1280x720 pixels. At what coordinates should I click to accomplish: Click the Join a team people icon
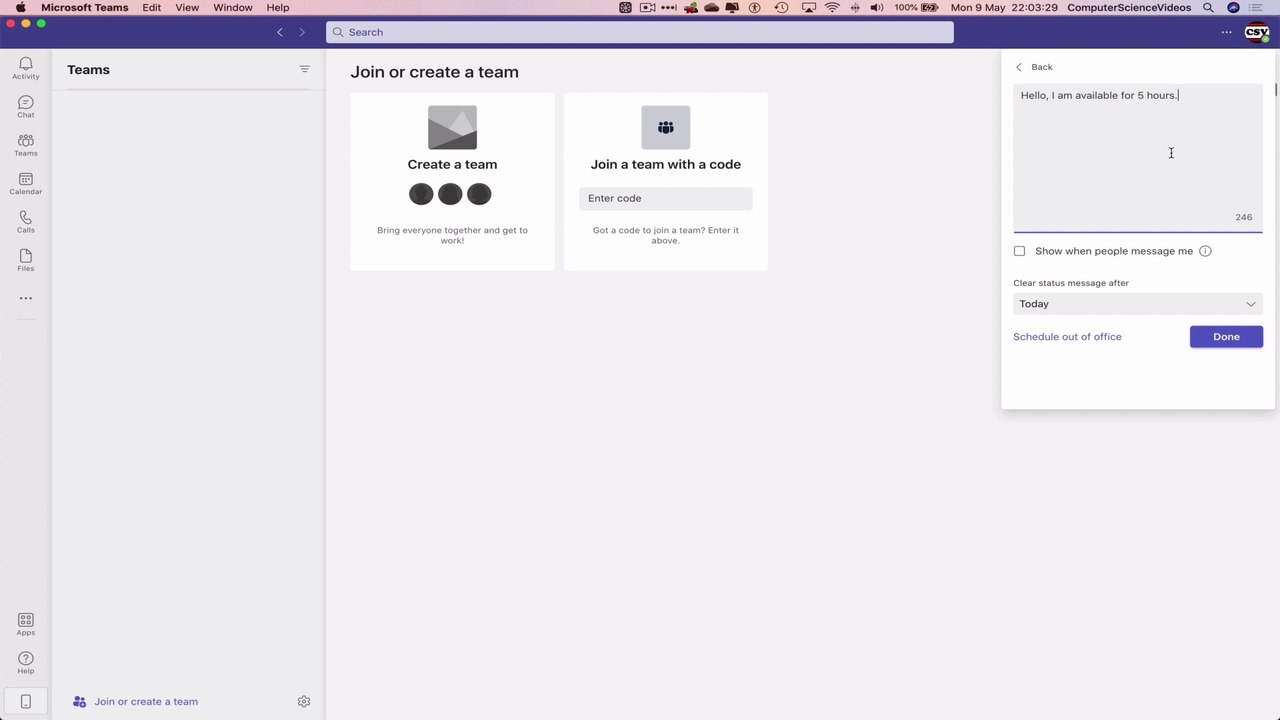click(665, 127)
